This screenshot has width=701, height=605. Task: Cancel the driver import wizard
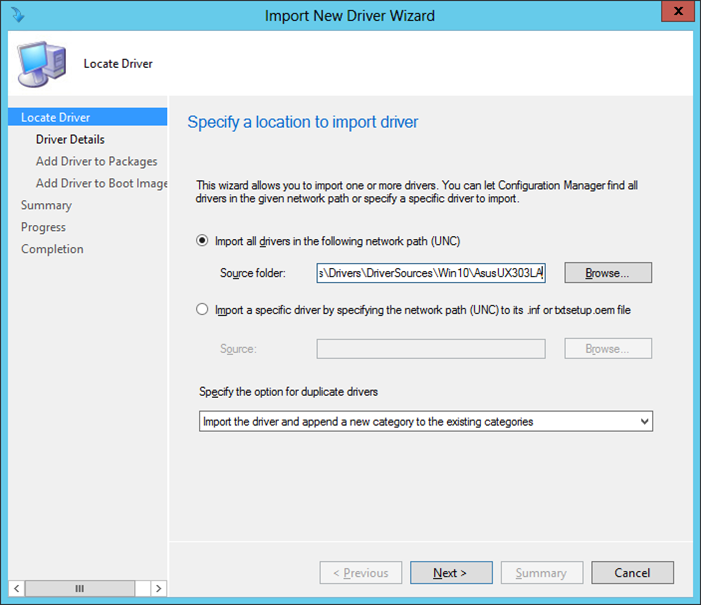point(632,573)
